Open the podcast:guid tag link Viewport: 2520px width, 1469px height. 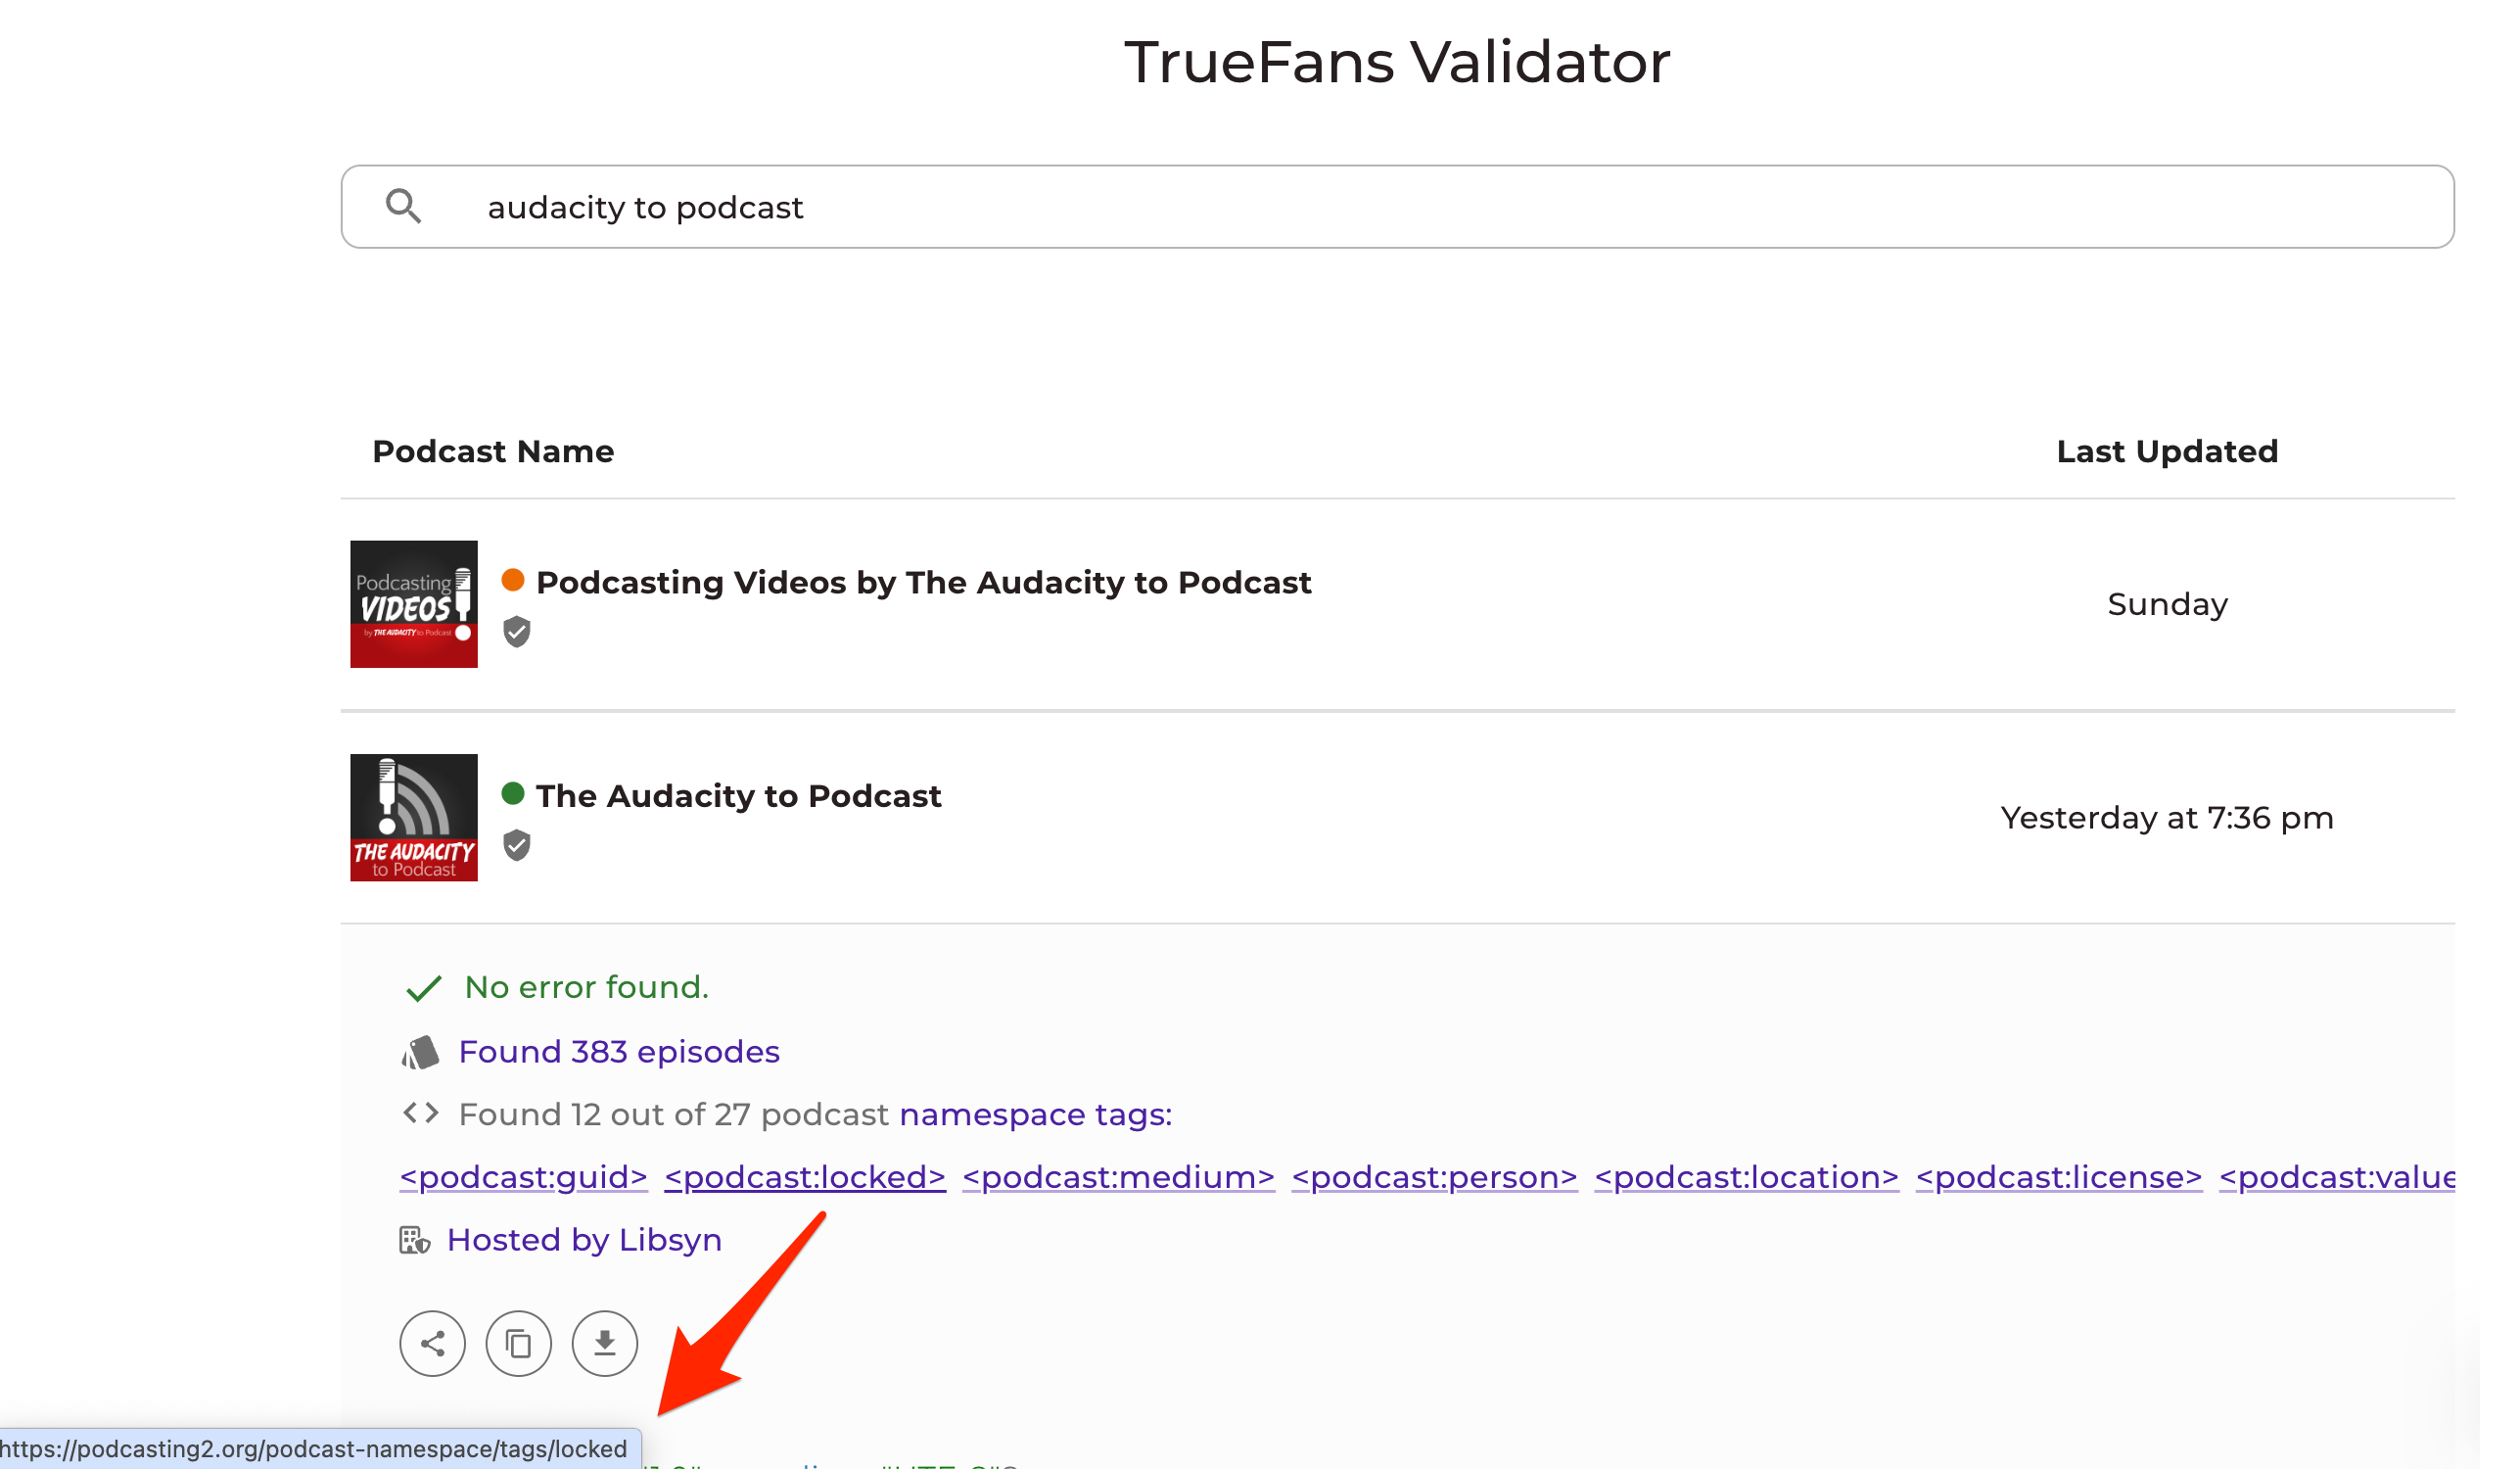pos(523,1177)
